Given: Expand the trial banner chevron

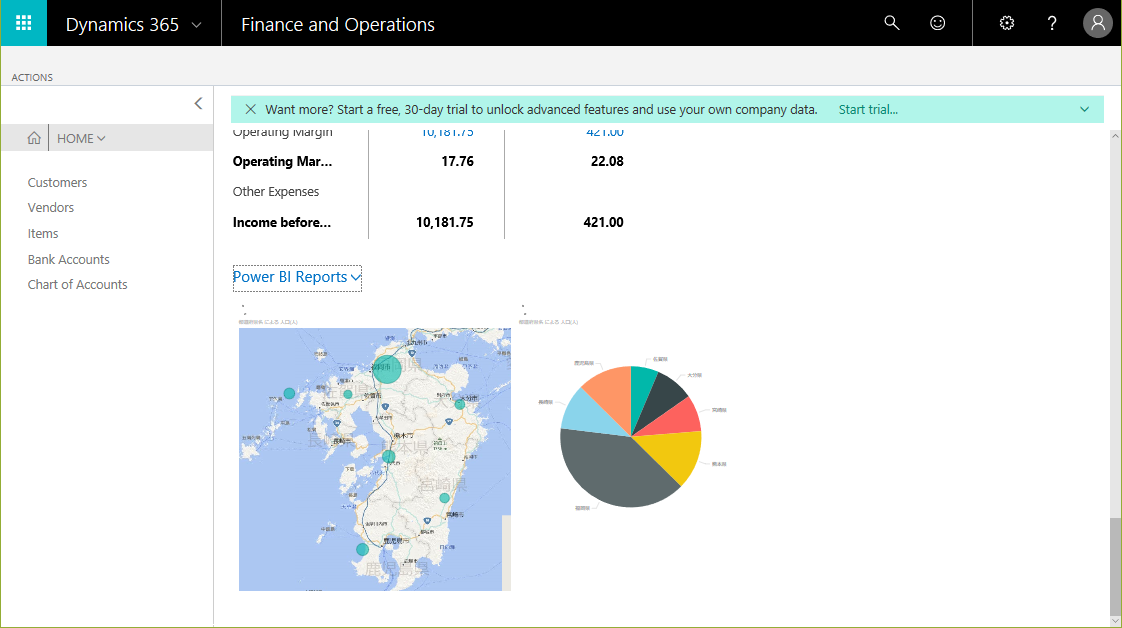Looking at the screenshot, I should coord(1085,109).
